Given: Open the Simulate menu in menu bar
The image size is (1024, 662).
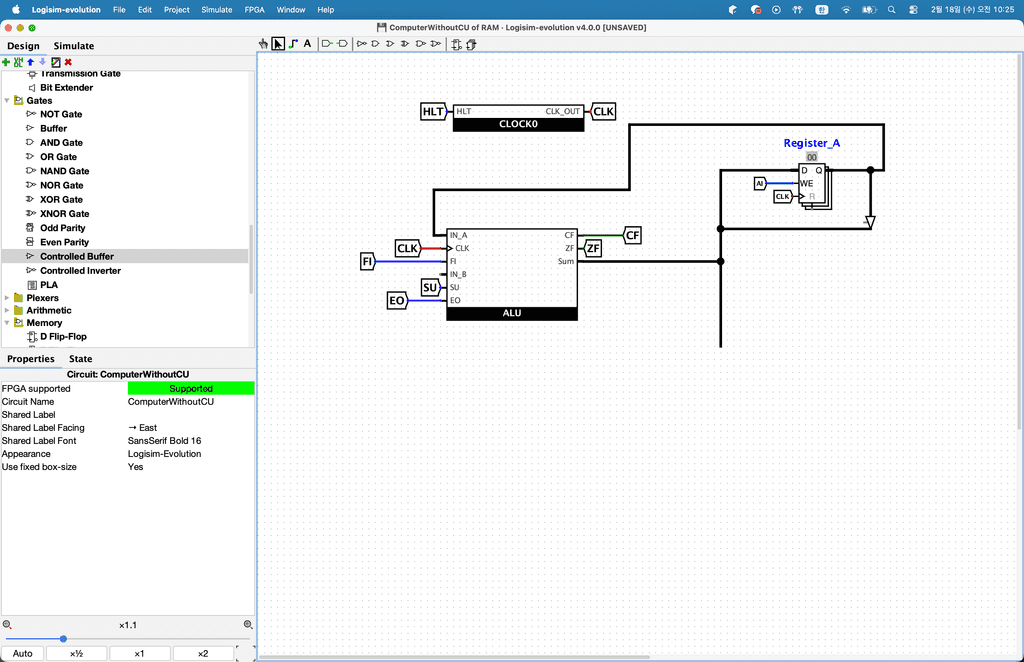Looking at the screenshot, I should (x=216, y=9).
